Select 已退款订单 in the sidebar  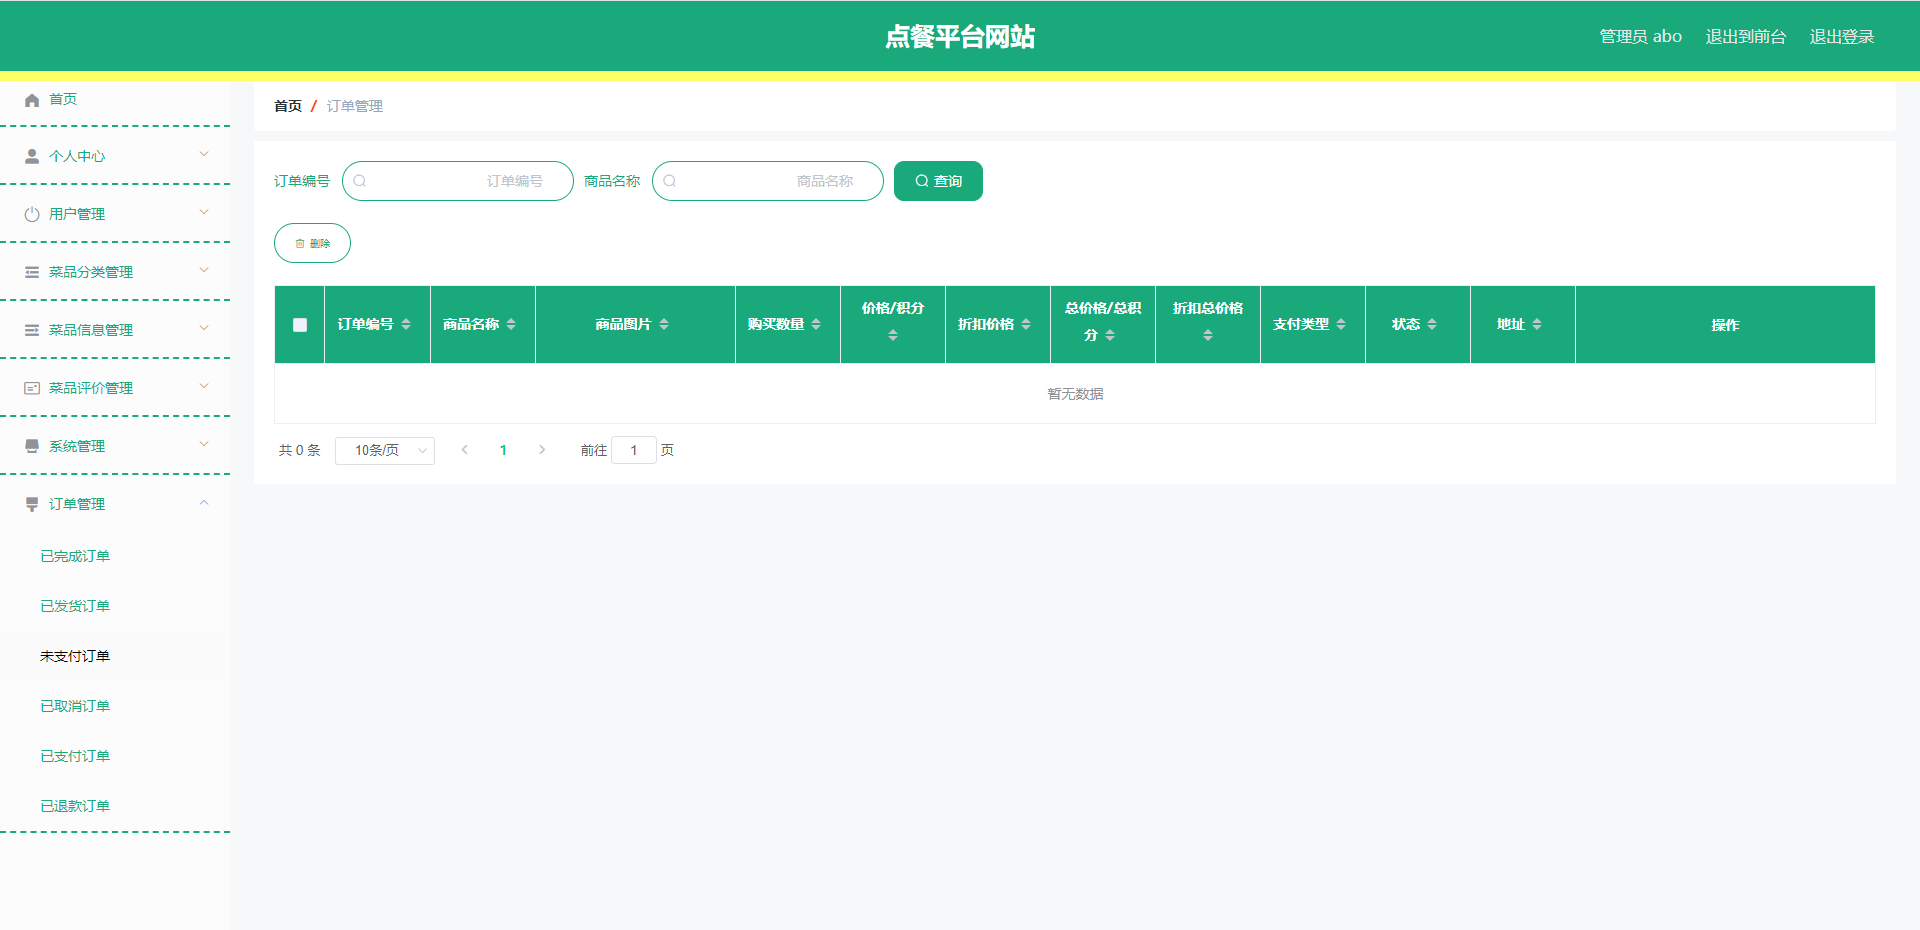[75, 806]
